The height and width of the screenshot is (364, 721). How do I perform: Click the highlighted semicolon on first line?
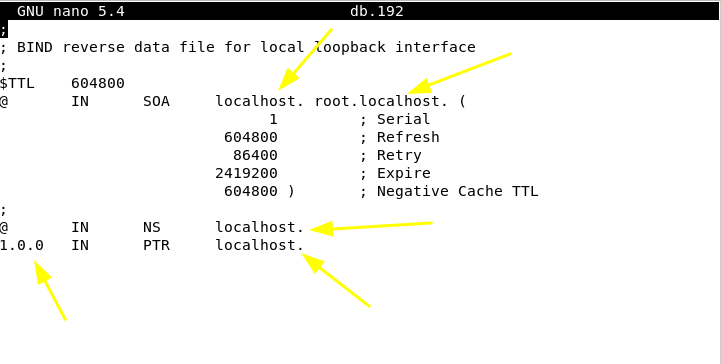4,29
